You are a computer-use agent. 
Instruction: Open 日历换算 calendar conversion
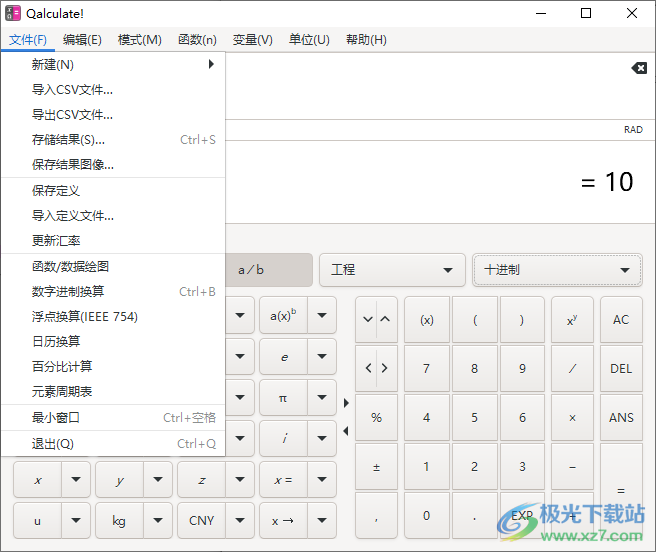[113, 341]
